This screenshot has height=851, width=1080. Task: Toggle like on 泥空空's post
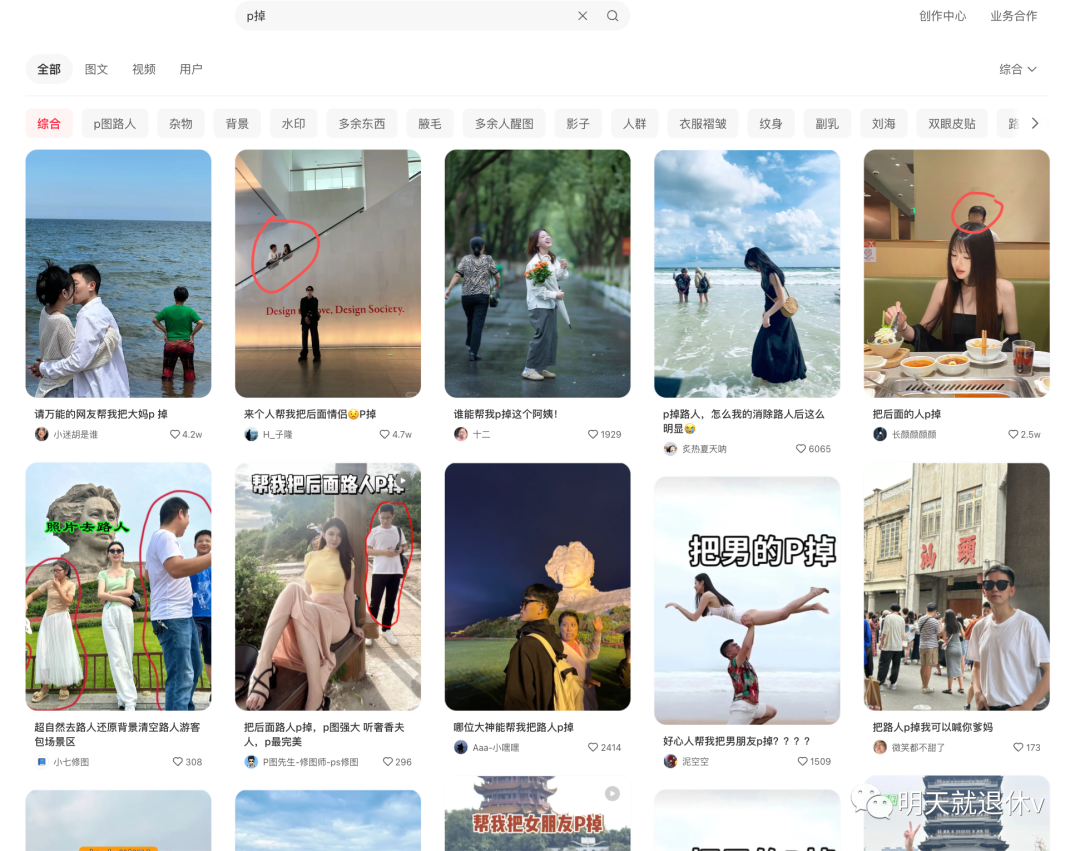(803, 762)
